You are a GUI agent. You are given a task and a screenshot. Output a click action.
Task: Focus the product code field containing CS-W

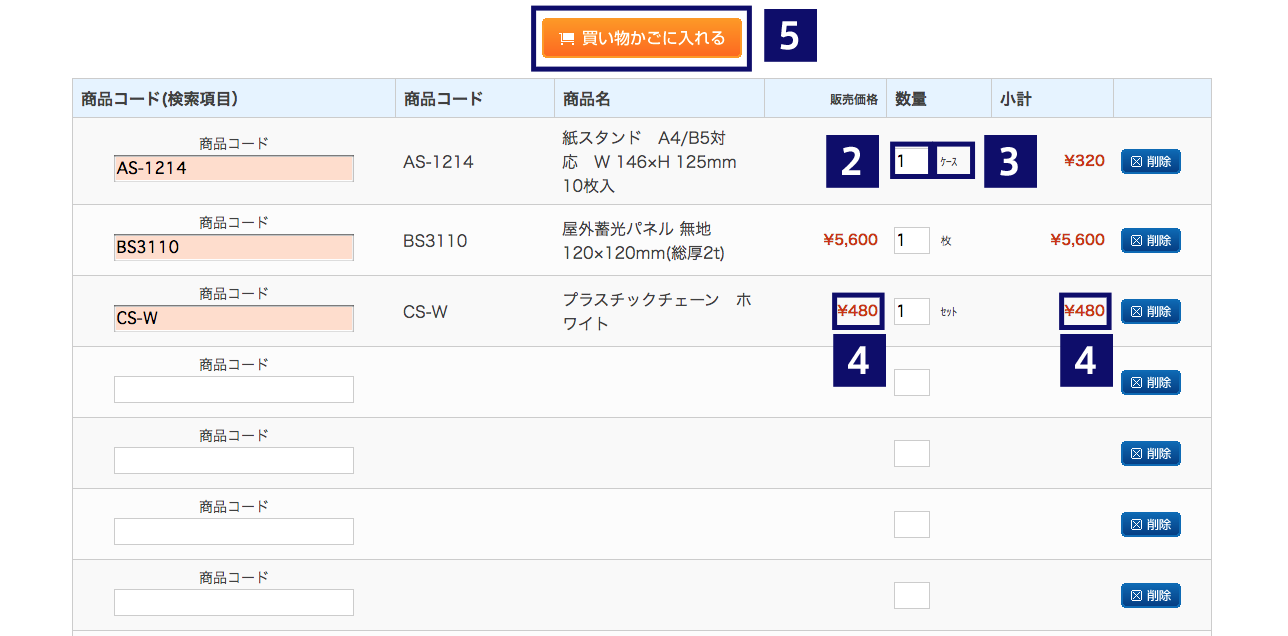[234, 318]
